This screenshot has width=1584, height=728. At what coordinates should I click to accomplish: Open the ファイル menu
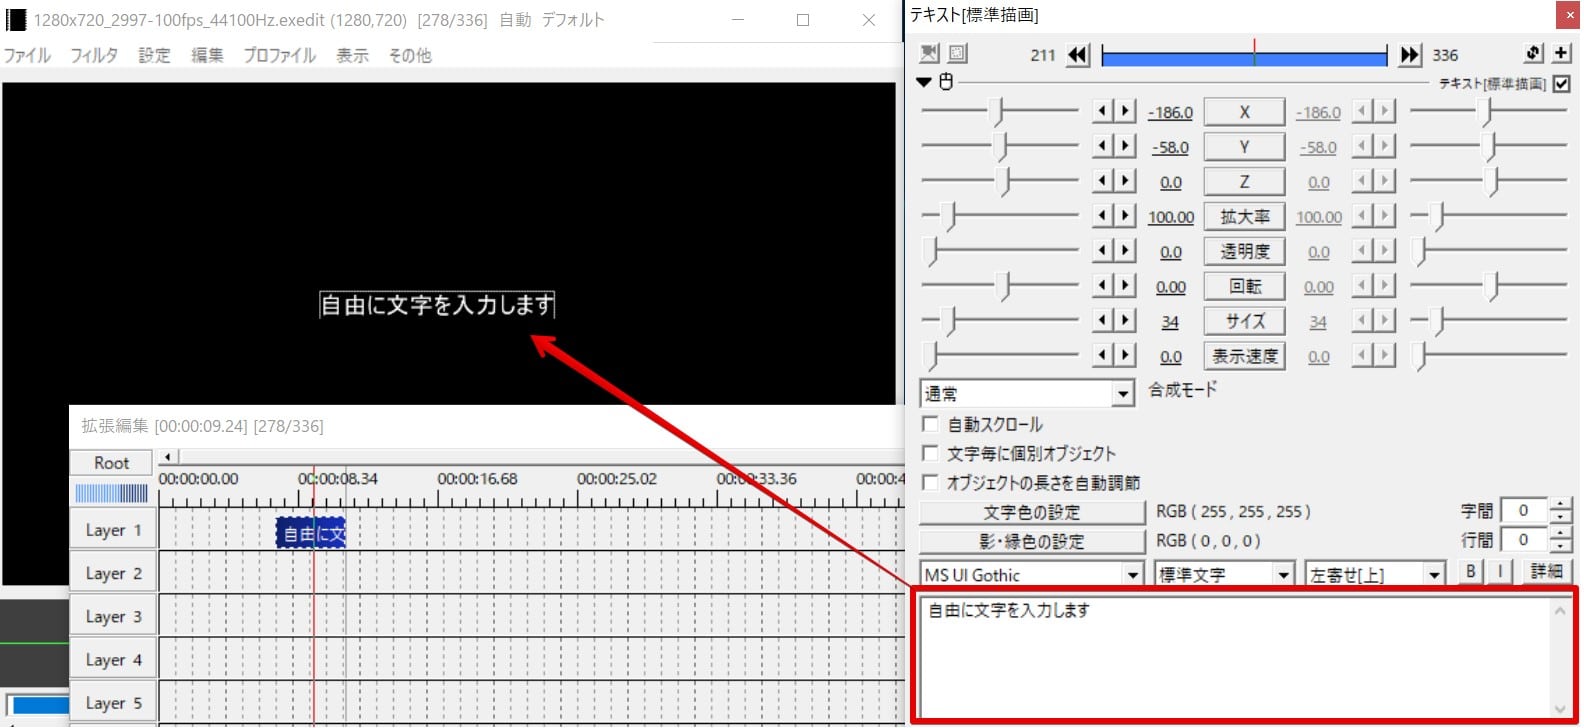pyautogui.click(x=27, y=55)
